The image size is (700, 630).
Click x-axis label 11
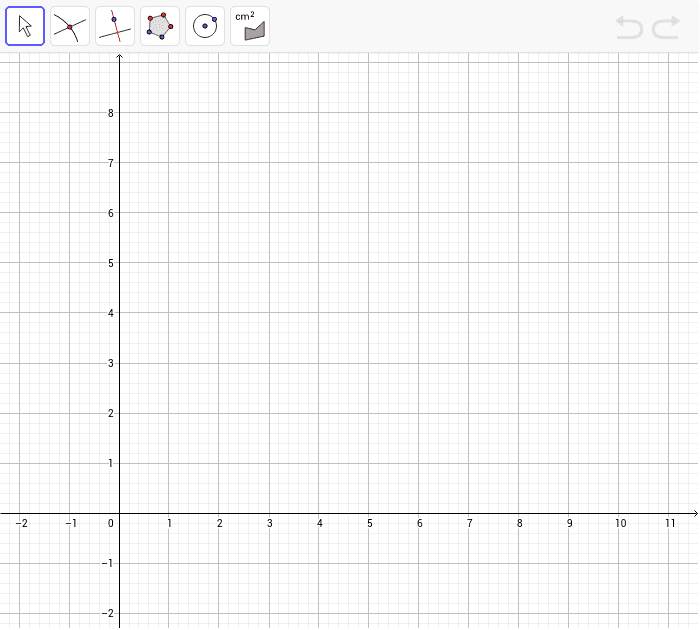[670, 523]
